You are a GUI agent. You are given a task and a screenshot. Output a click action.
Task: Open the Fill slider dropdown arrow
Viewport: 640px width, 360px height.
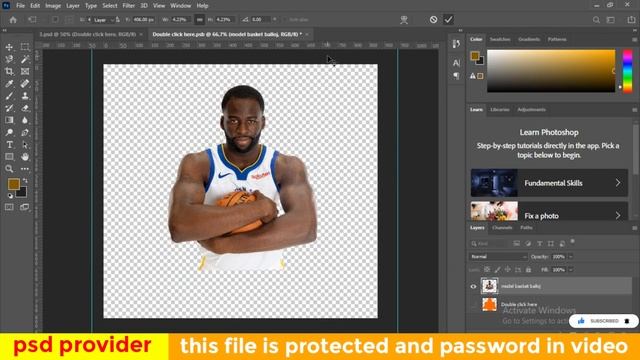point(571,269)
